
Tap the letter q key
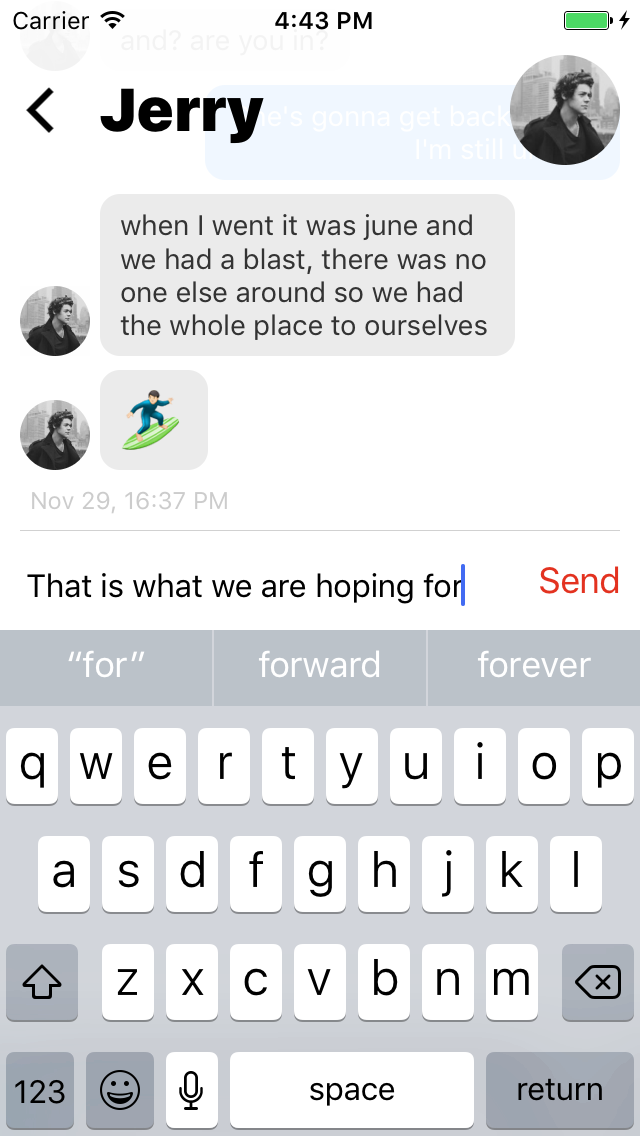pyautogui.click(x=32, y=767)
